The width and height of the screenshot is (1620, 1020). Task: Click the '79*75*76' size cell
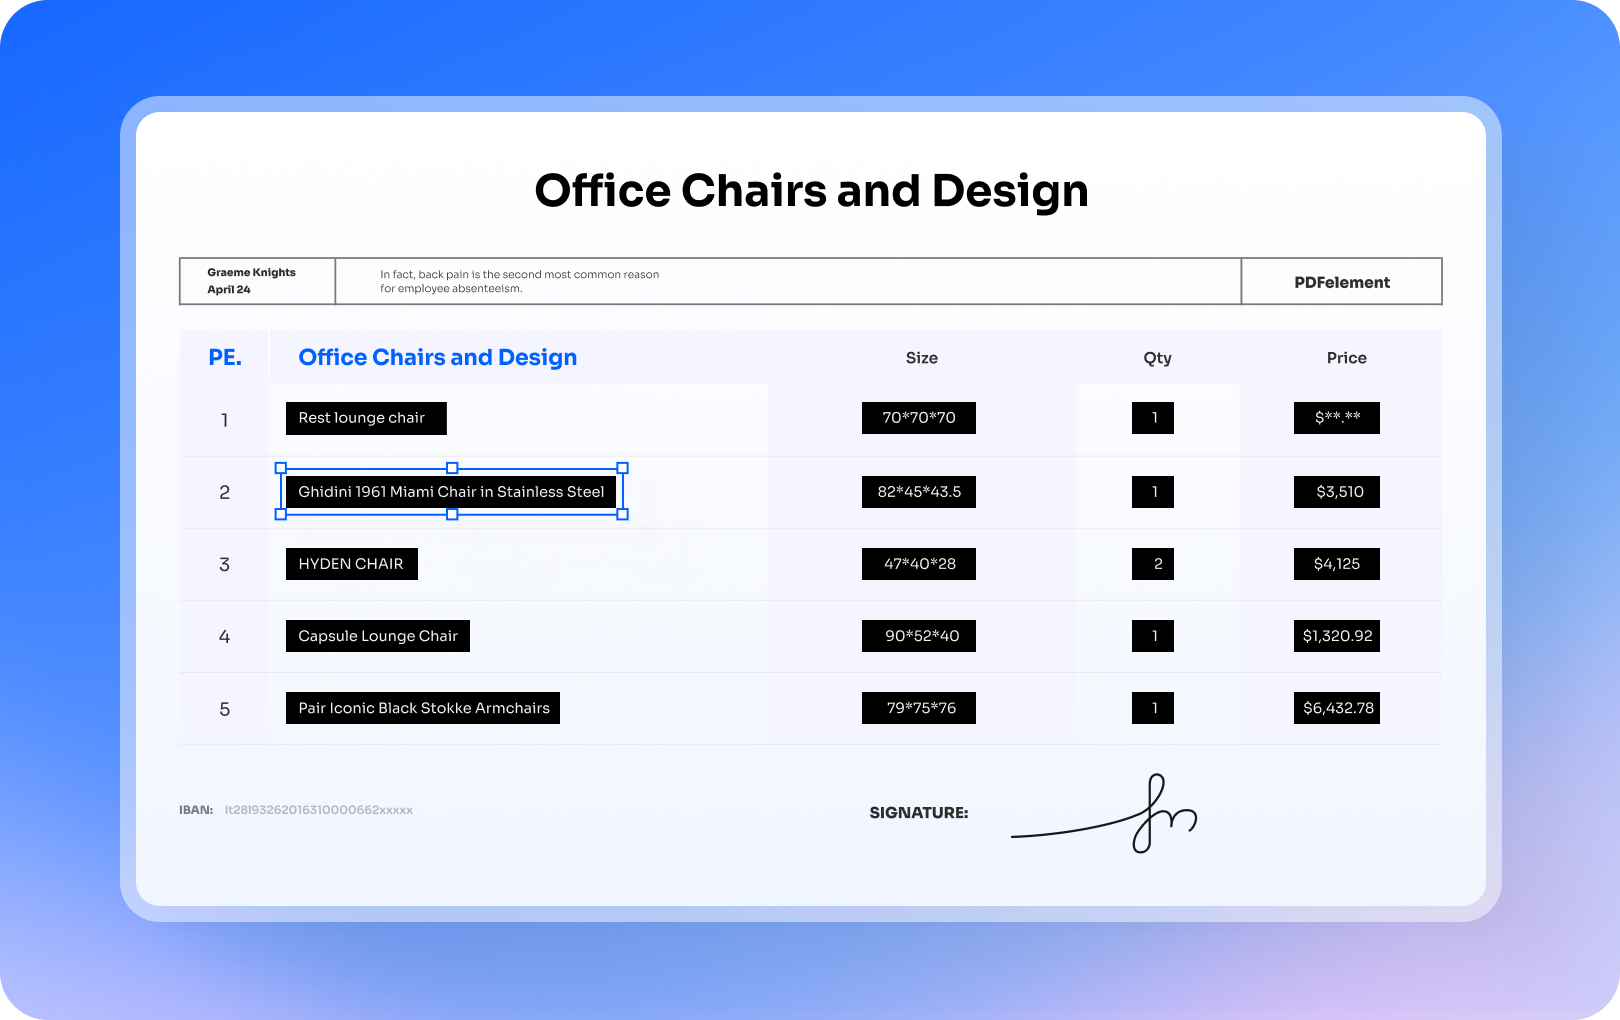919,708
